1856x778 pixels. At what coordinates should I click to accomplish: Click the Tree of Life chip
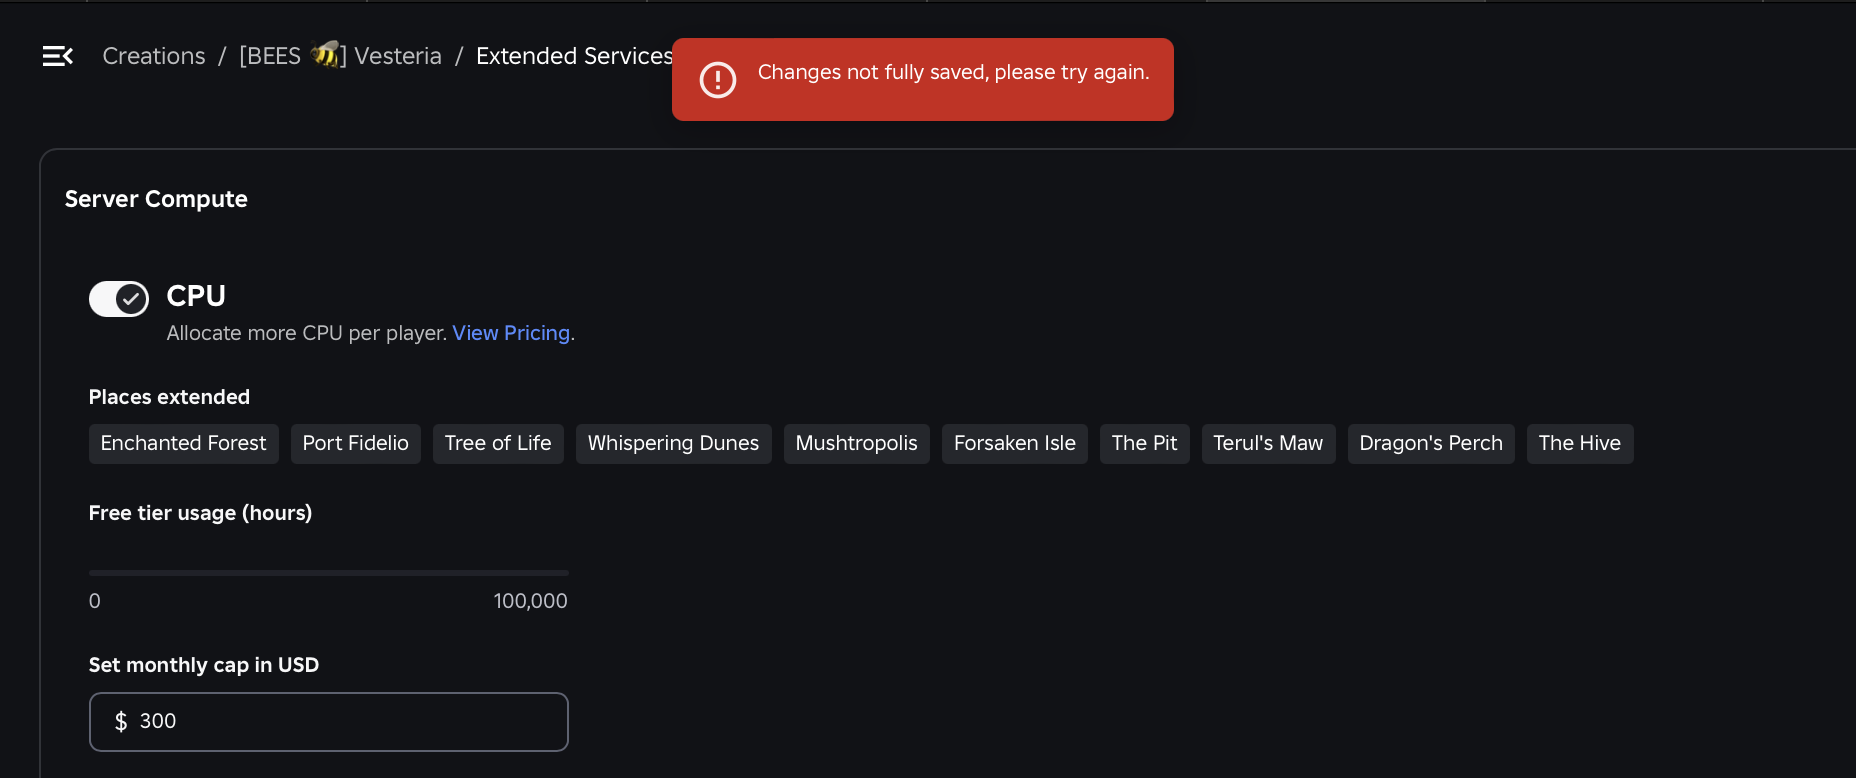click(x=498, y=443)
